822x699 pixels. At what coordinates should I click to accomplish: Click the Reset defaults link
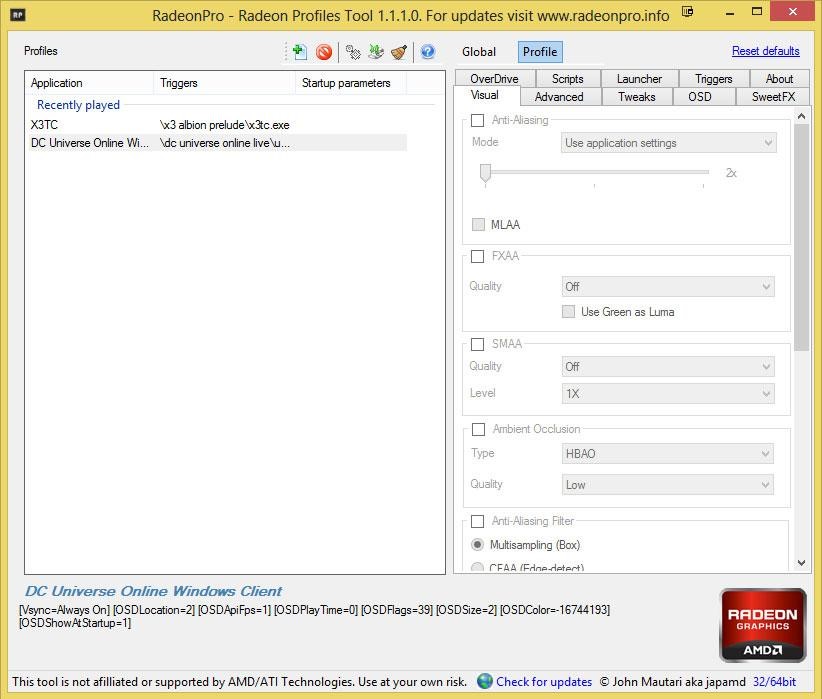point(765,51)
